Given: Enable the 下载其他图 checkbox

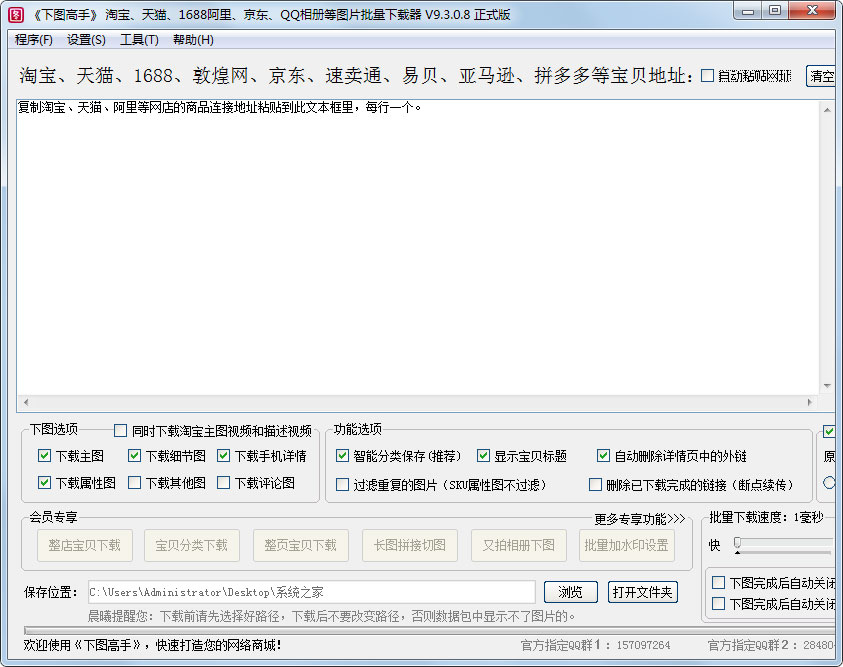Looking at the screenshot, I should click(x=134, y=483).
